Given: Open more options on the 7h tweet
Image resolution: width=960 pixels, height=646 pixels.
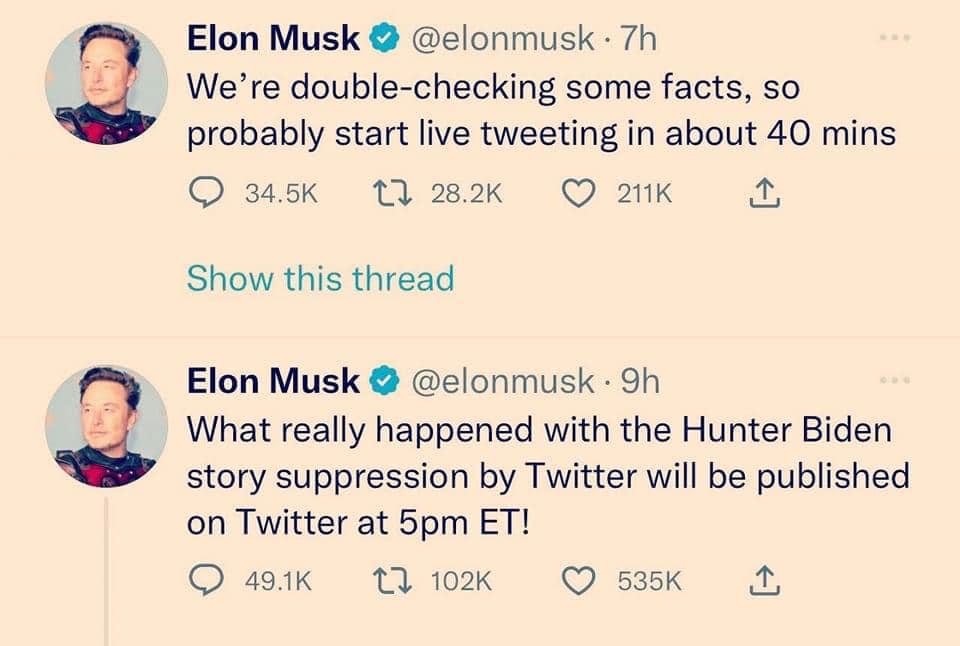Looking at the screenshot, I should [901, 37].
